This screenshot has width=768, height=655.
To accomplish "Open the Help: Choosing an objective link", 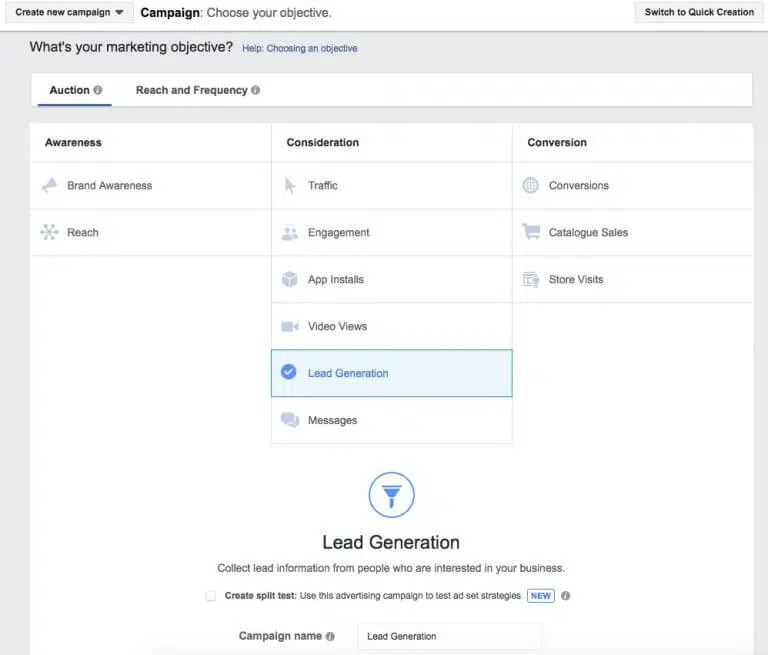I will point(299,48).
